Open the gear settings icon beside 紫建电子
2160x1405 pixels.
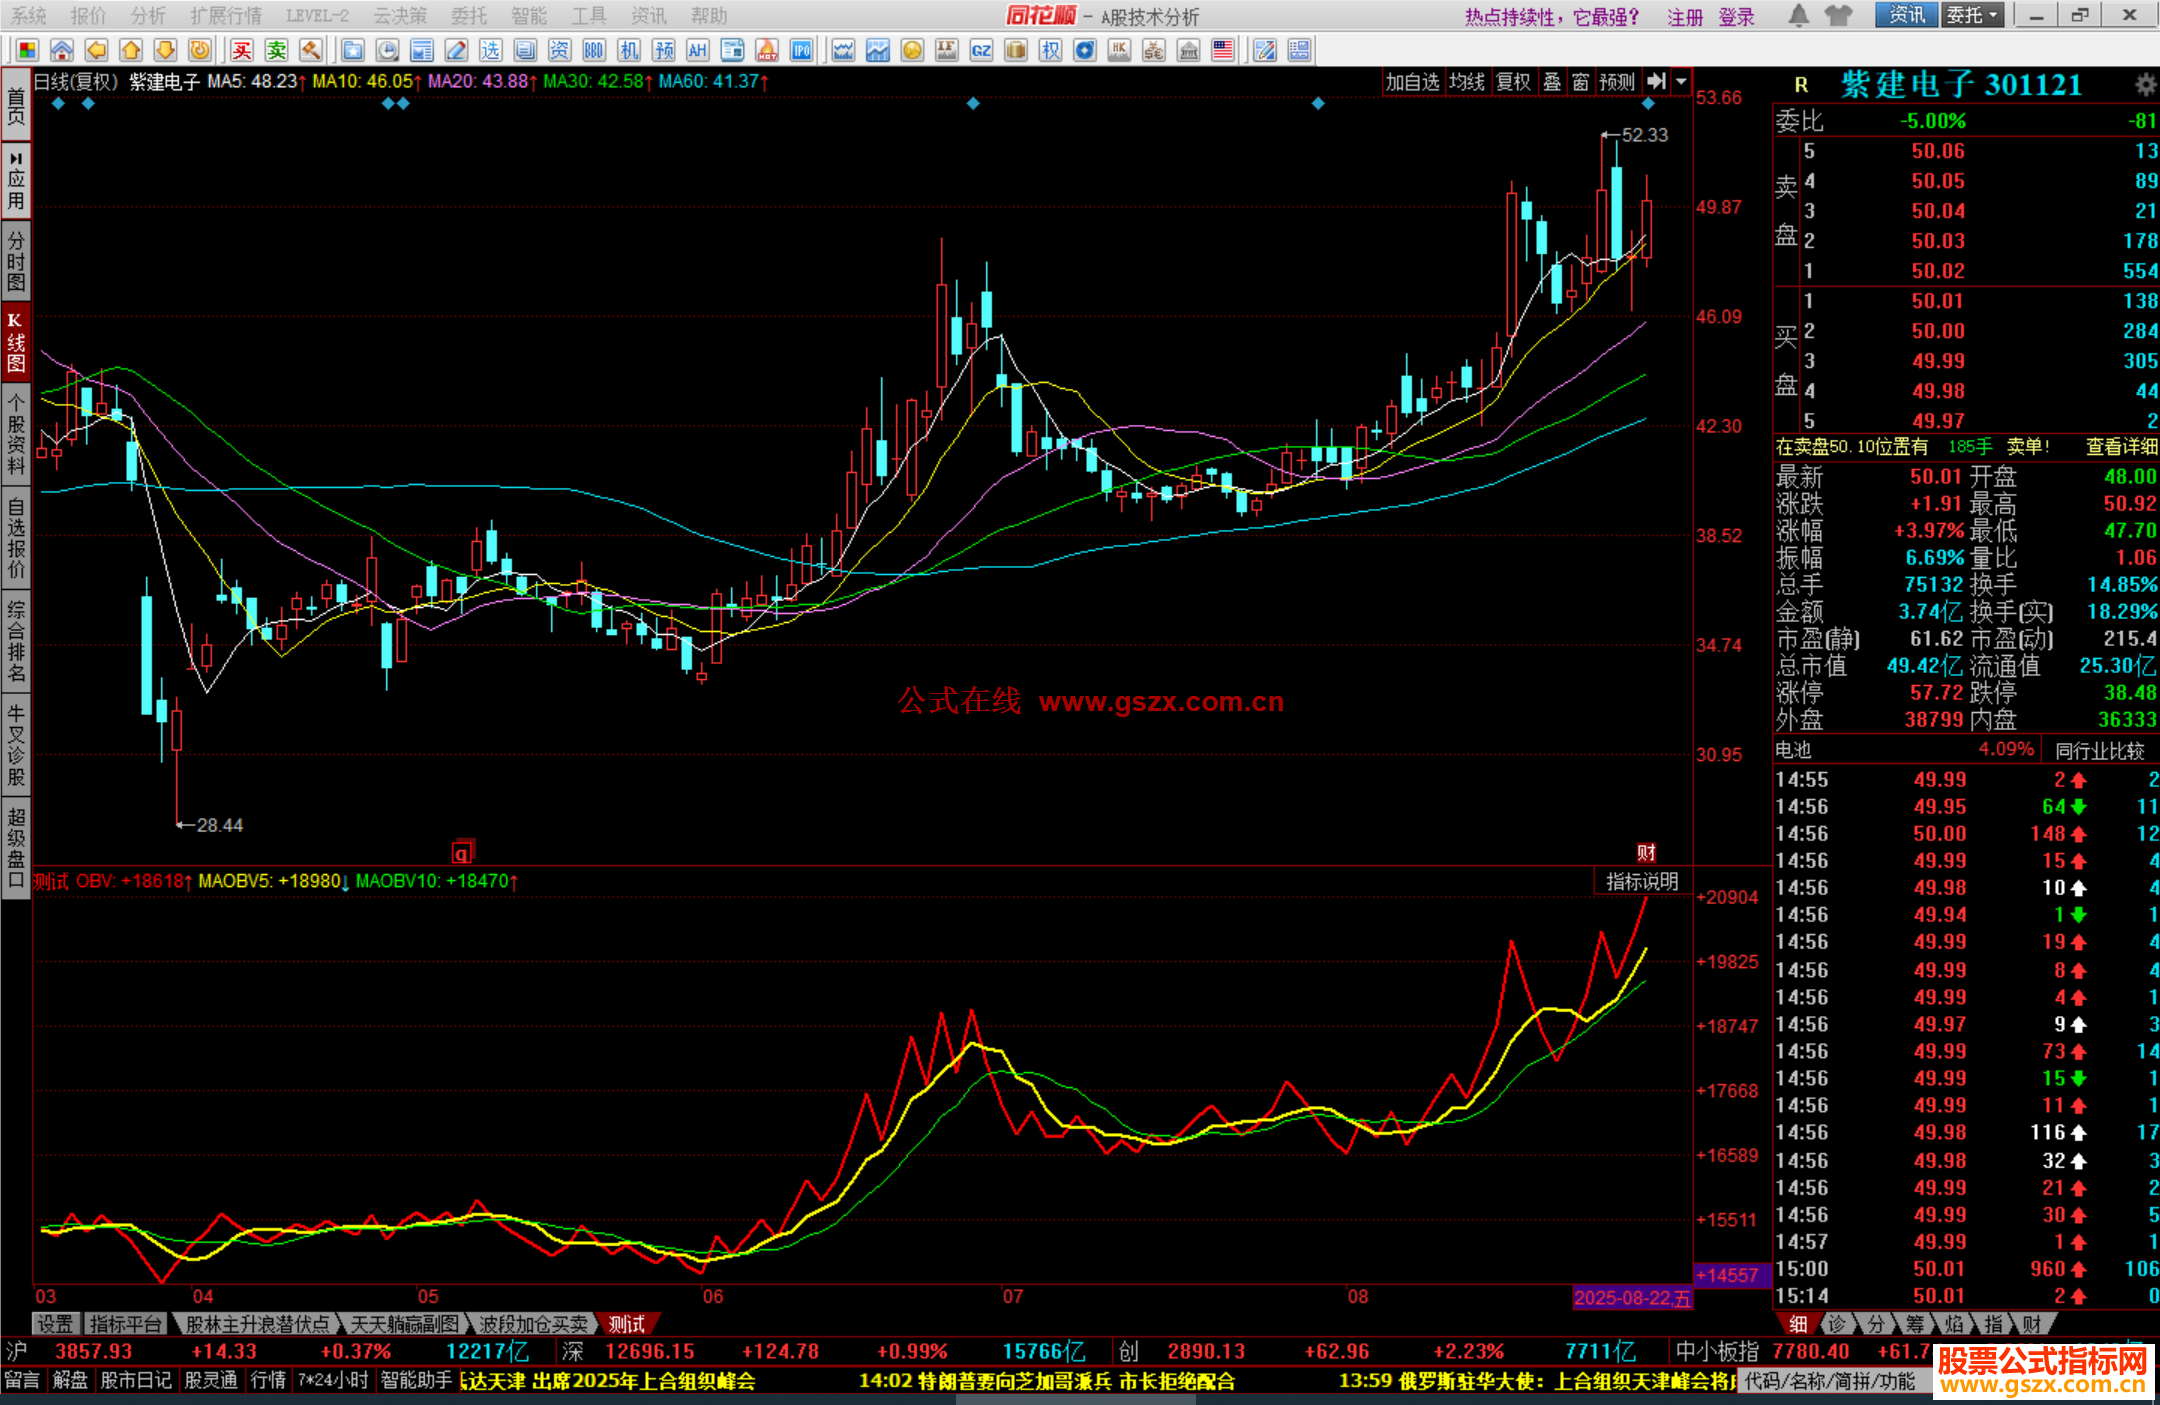2145,85
